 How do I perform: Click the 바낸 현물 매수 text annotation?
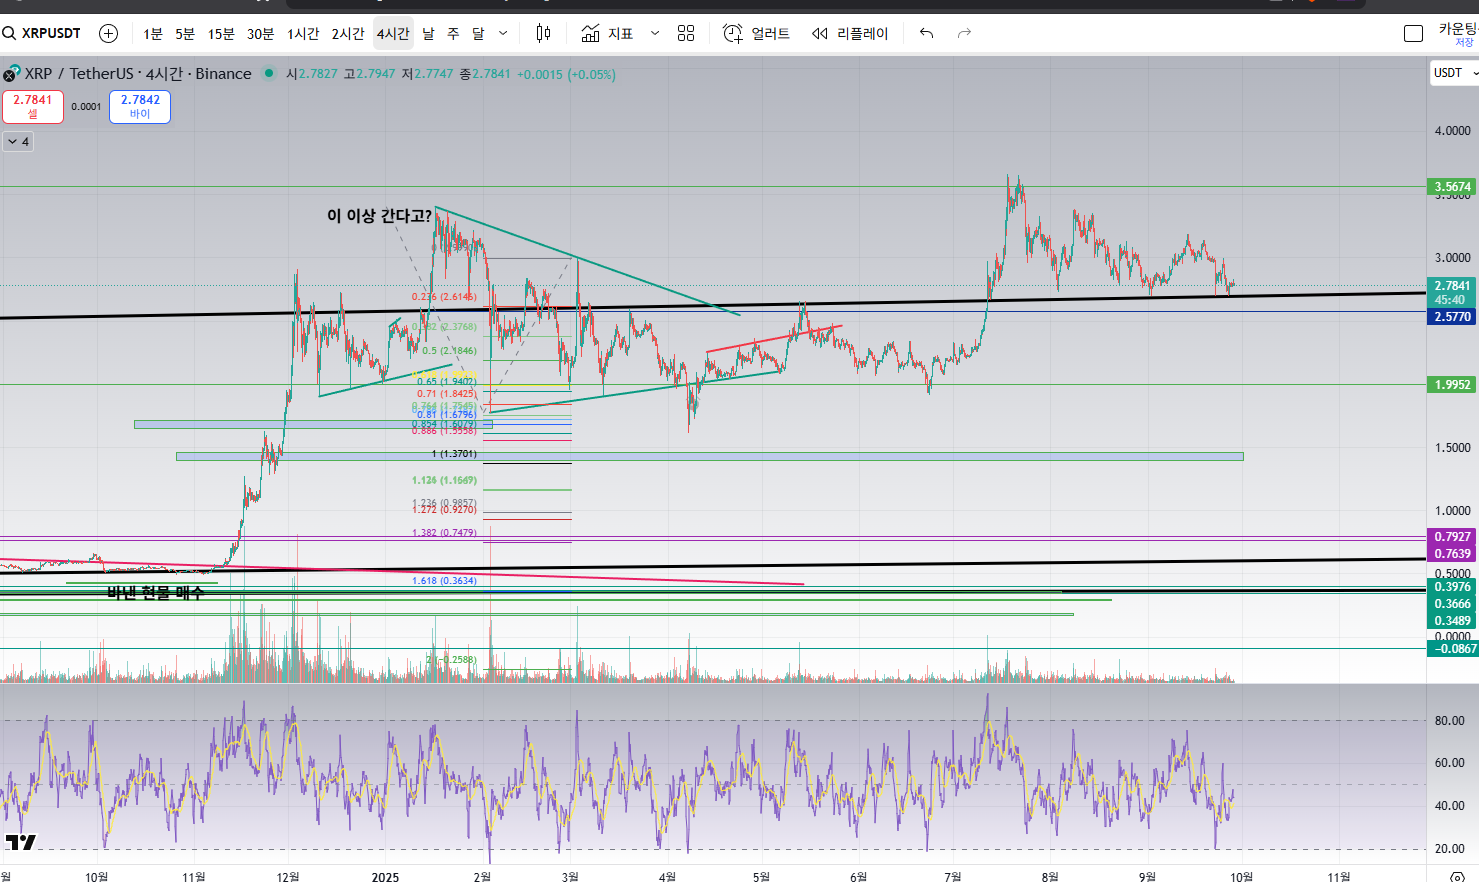[x=155, y=593]
